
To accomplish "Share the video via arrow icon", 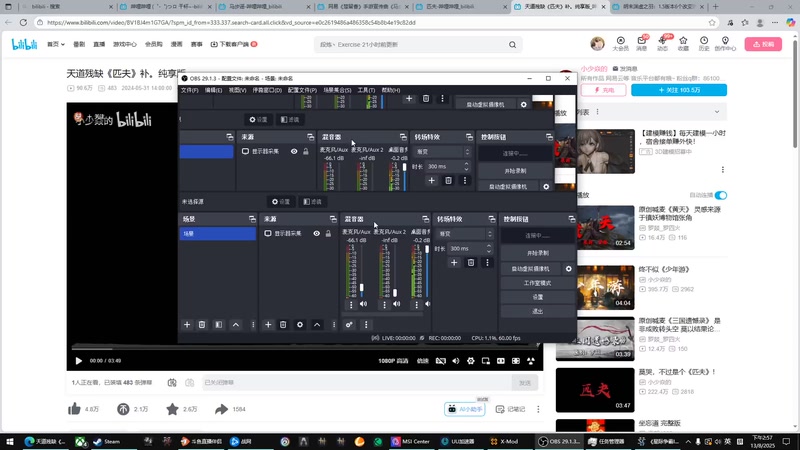I will (221, 409).
